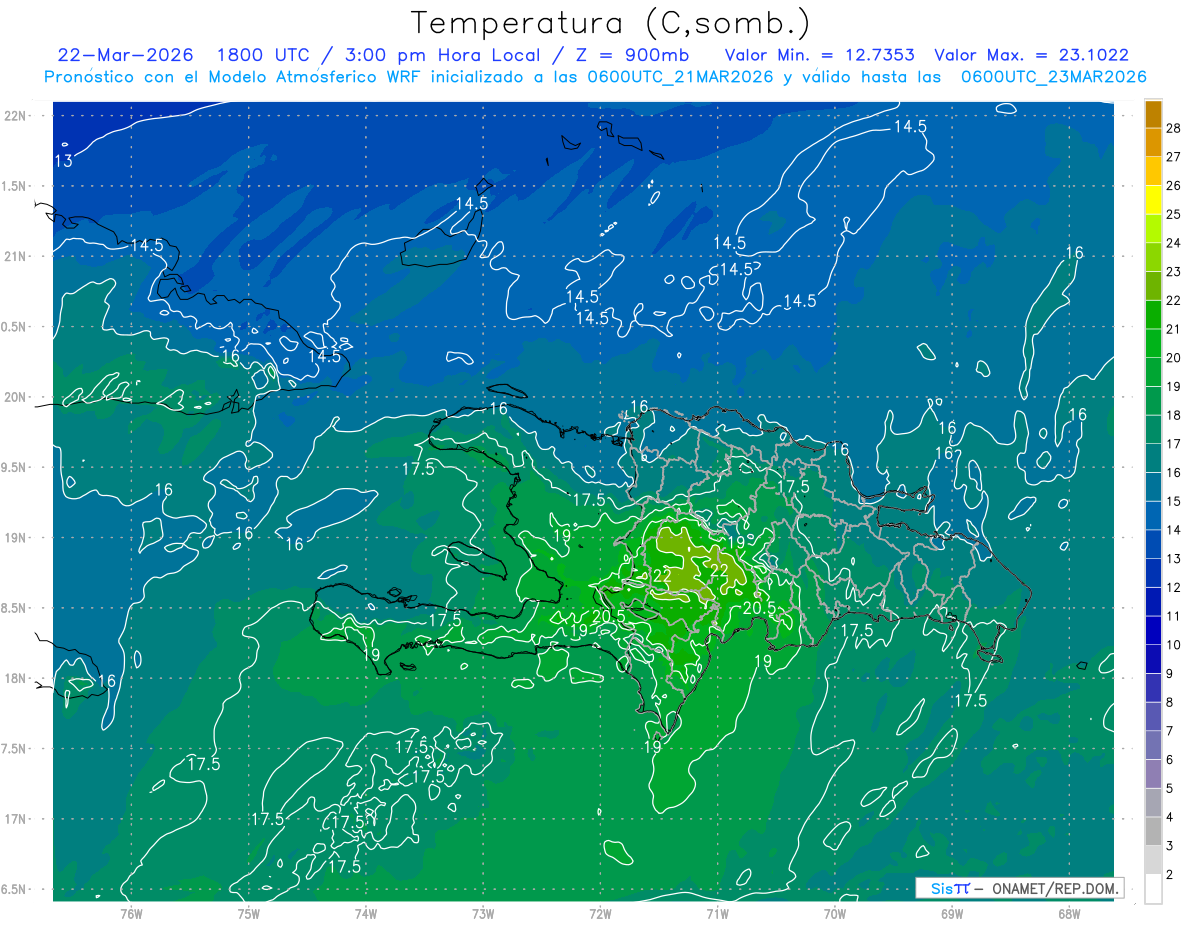Viewport: 1200px width, 927px height.
Task: Click the Temperatura (C,somb.) title
Action: [611, 22]
